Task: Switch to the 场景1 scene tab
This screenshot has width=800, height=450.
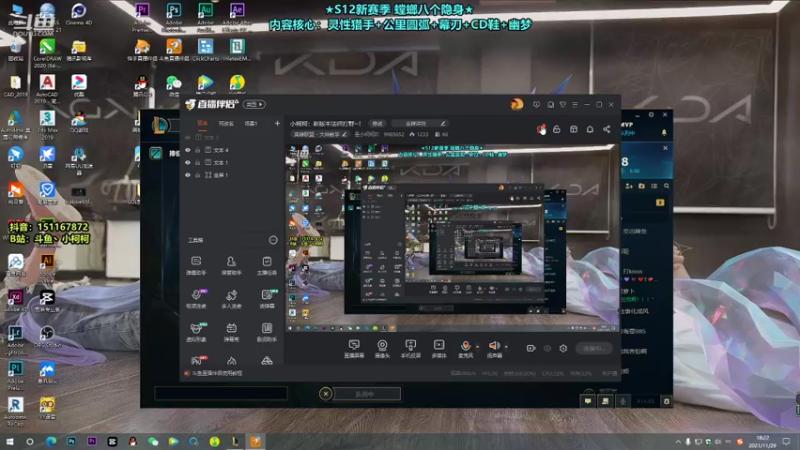Action: tap(251, 123)
